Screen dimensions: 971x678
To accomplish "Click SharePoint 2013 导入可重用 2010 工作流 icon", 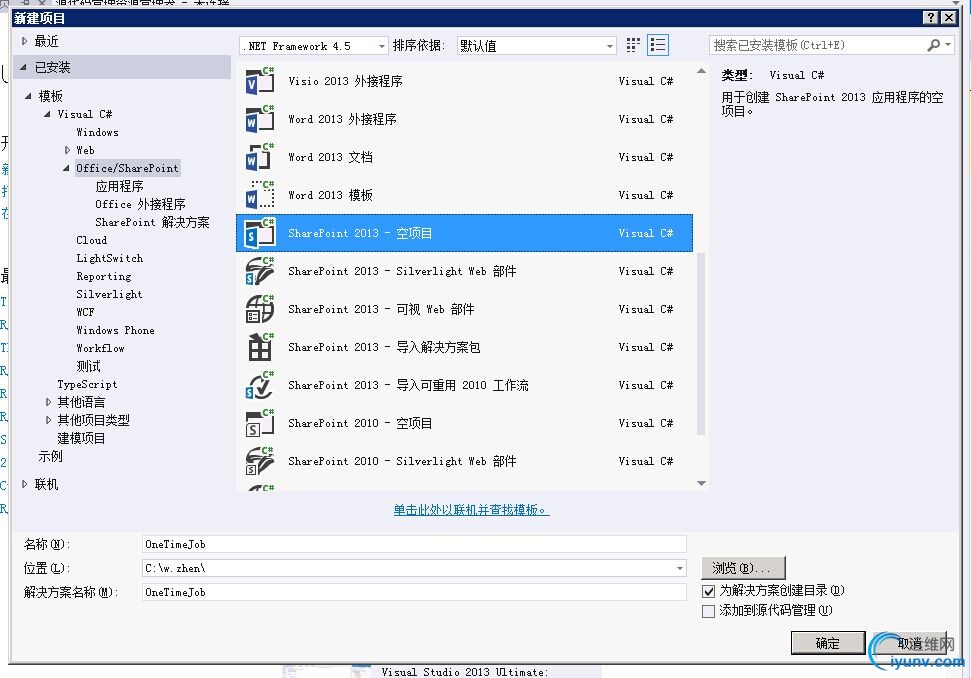I will coord(259,385).
